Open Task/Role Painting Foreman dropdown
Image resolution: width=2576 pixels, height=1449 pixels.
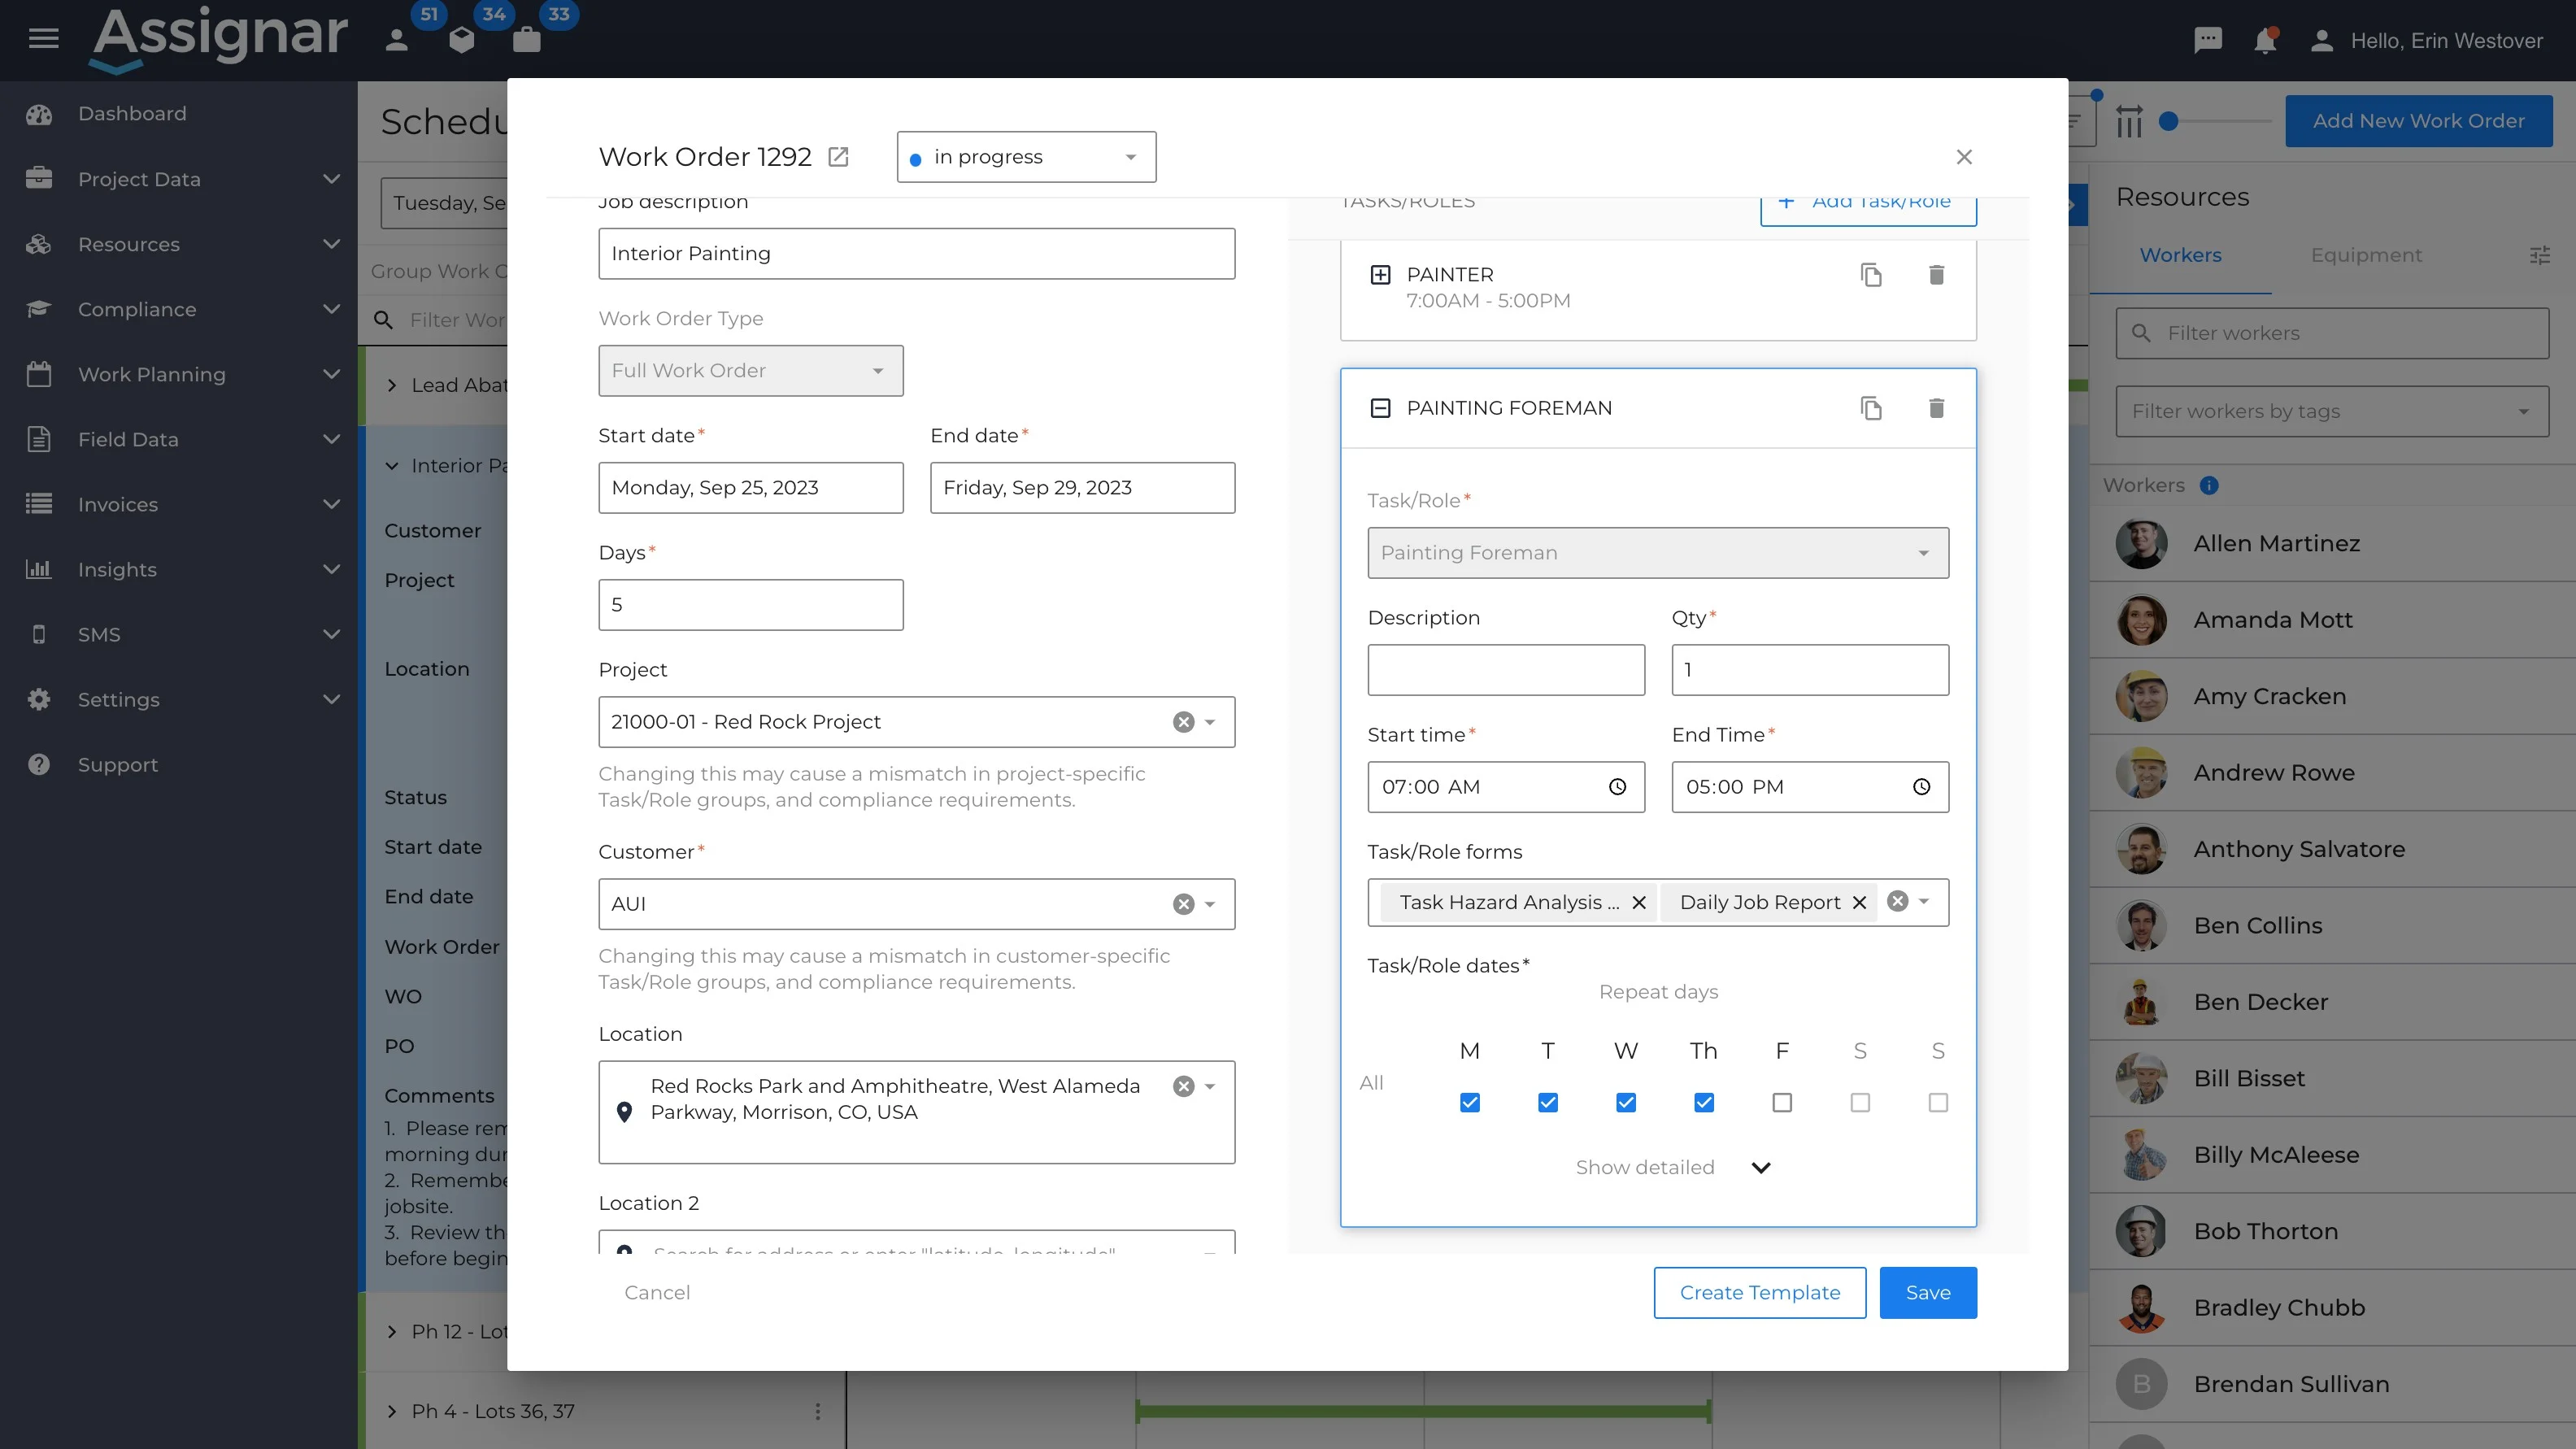click(x=1657, y=553)
